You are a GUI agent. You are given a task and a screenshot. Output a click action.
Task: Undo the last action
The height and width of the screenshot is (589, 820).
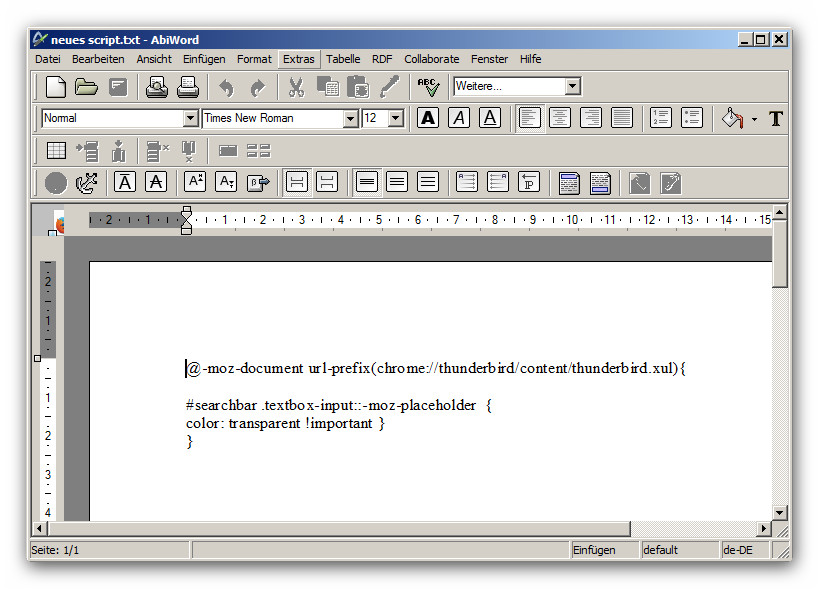[x=226, y=87]
